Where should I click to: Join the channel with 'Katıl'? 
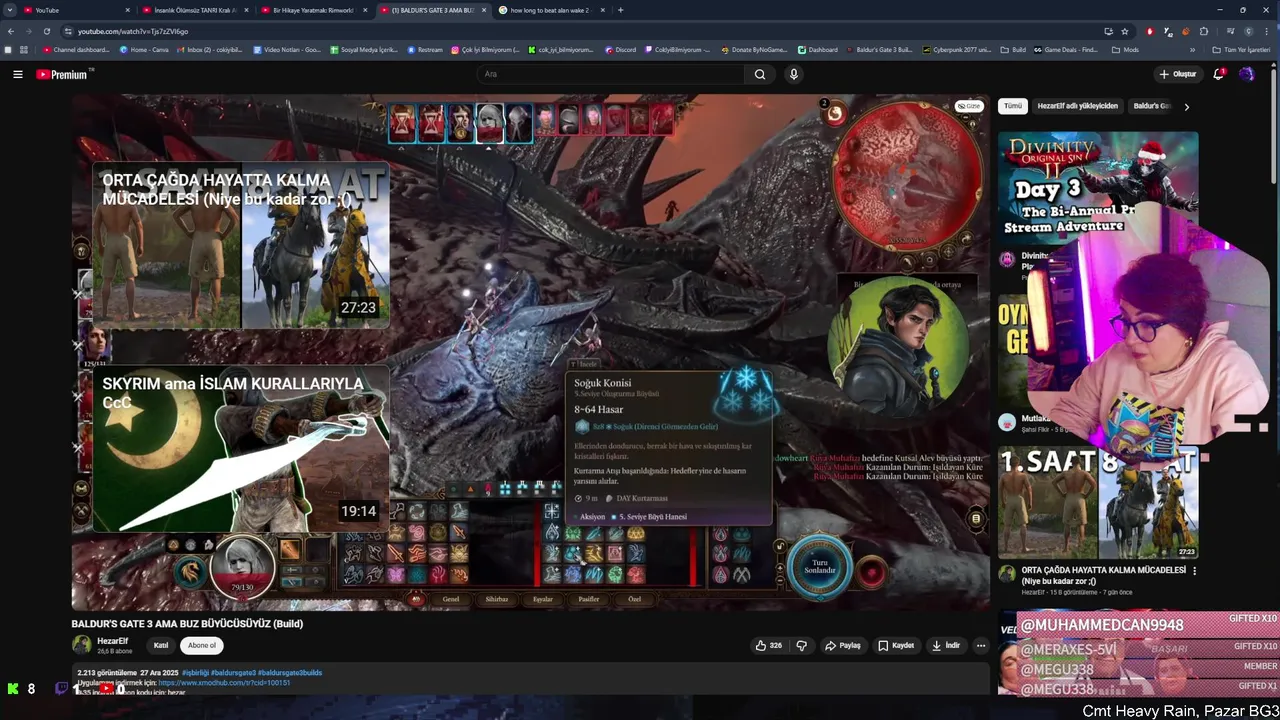(161, 645)
